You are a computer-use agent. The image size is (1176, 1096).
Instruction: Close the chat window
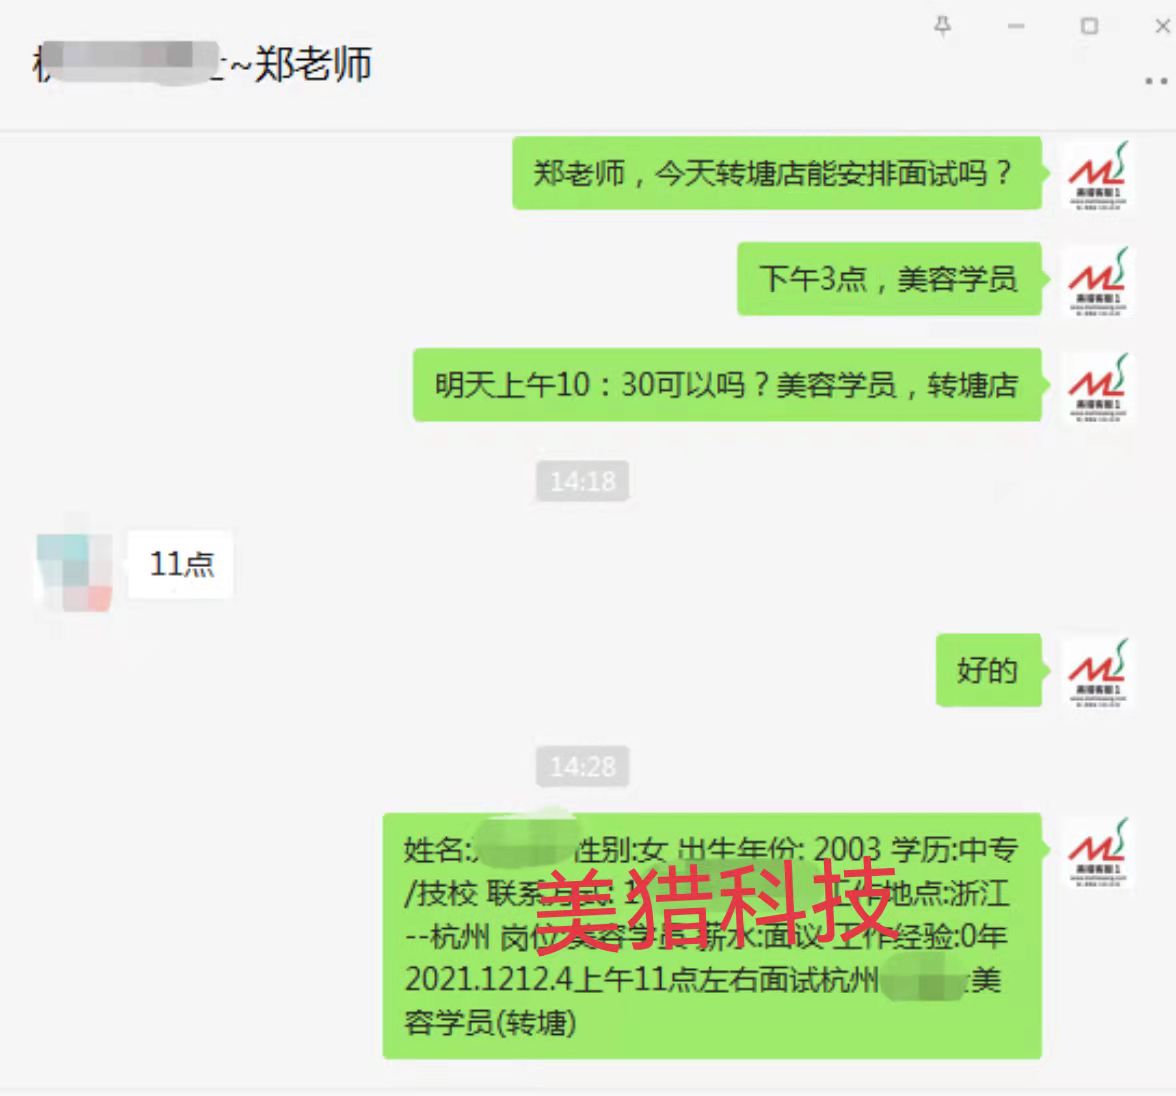1162,26
